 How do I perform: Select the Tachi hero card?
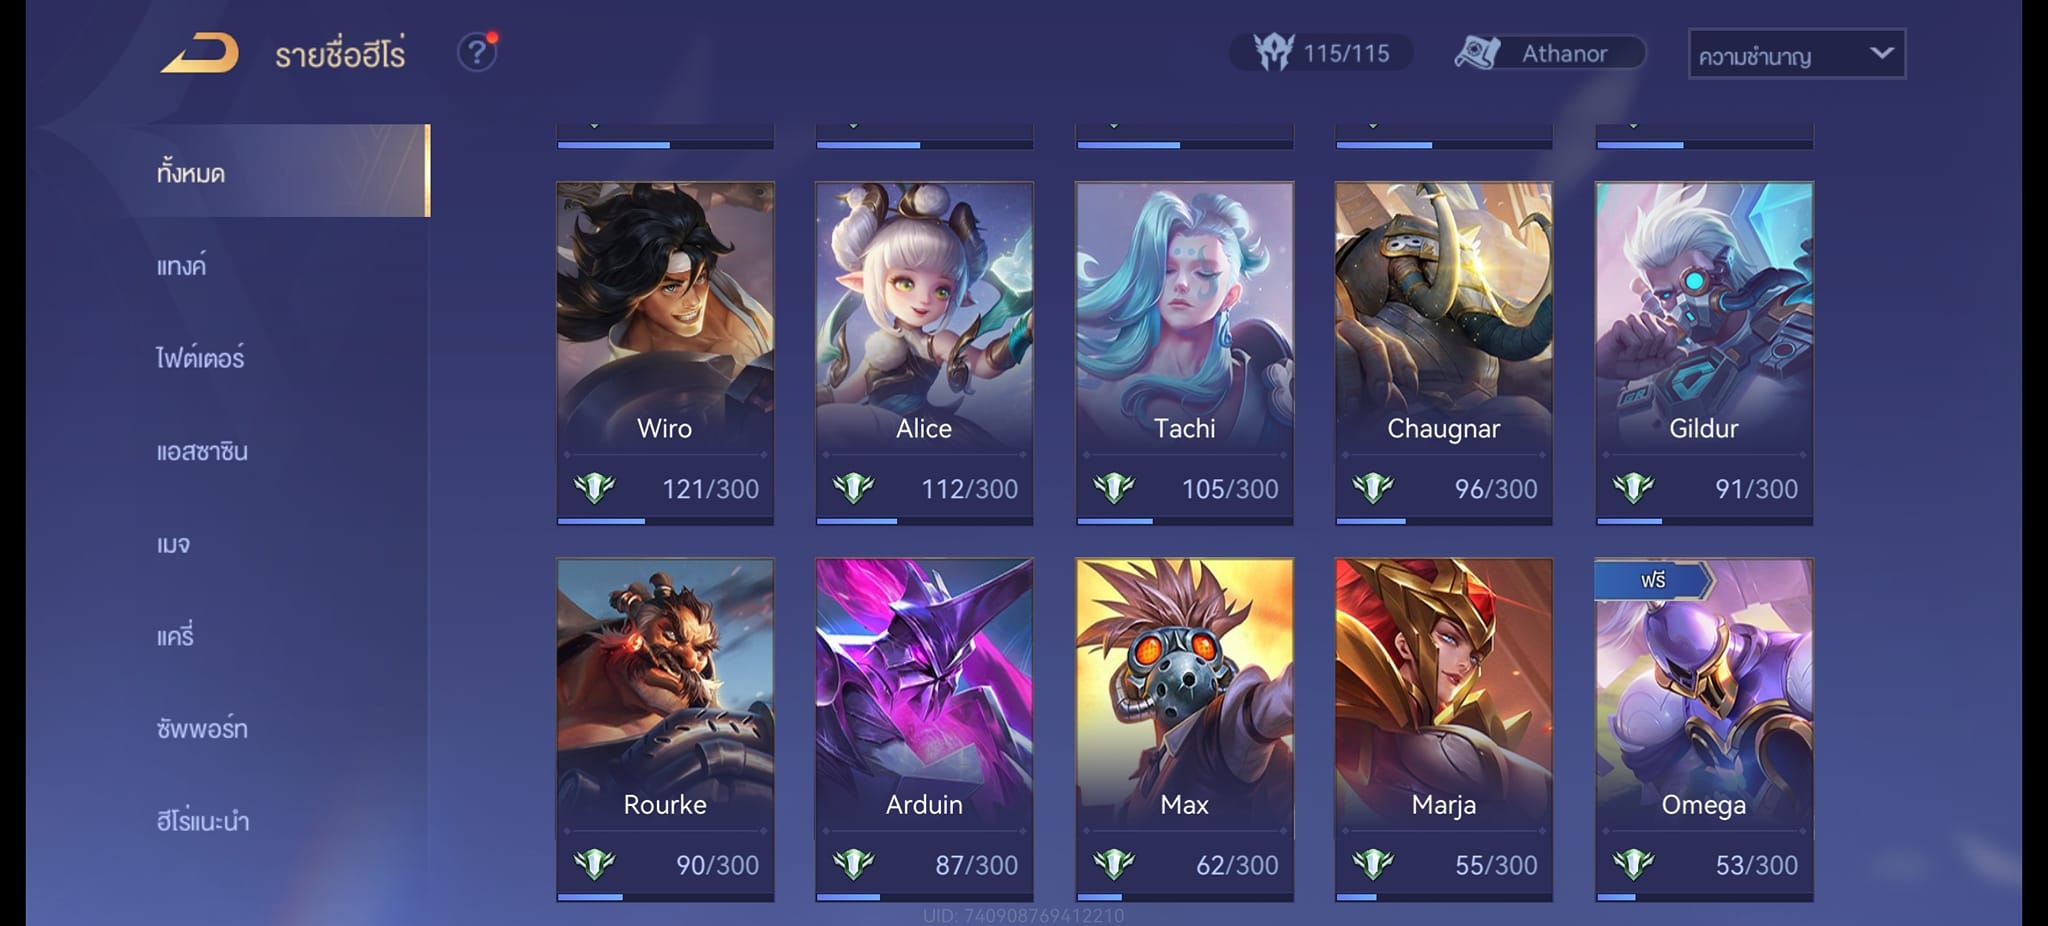[1184, 353]
